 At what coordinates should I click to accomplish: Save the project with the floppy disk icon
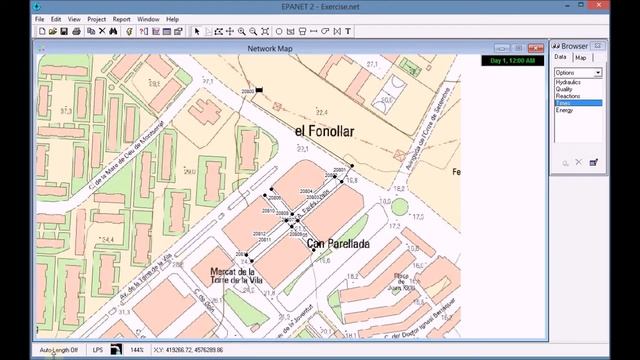[64, 31]
